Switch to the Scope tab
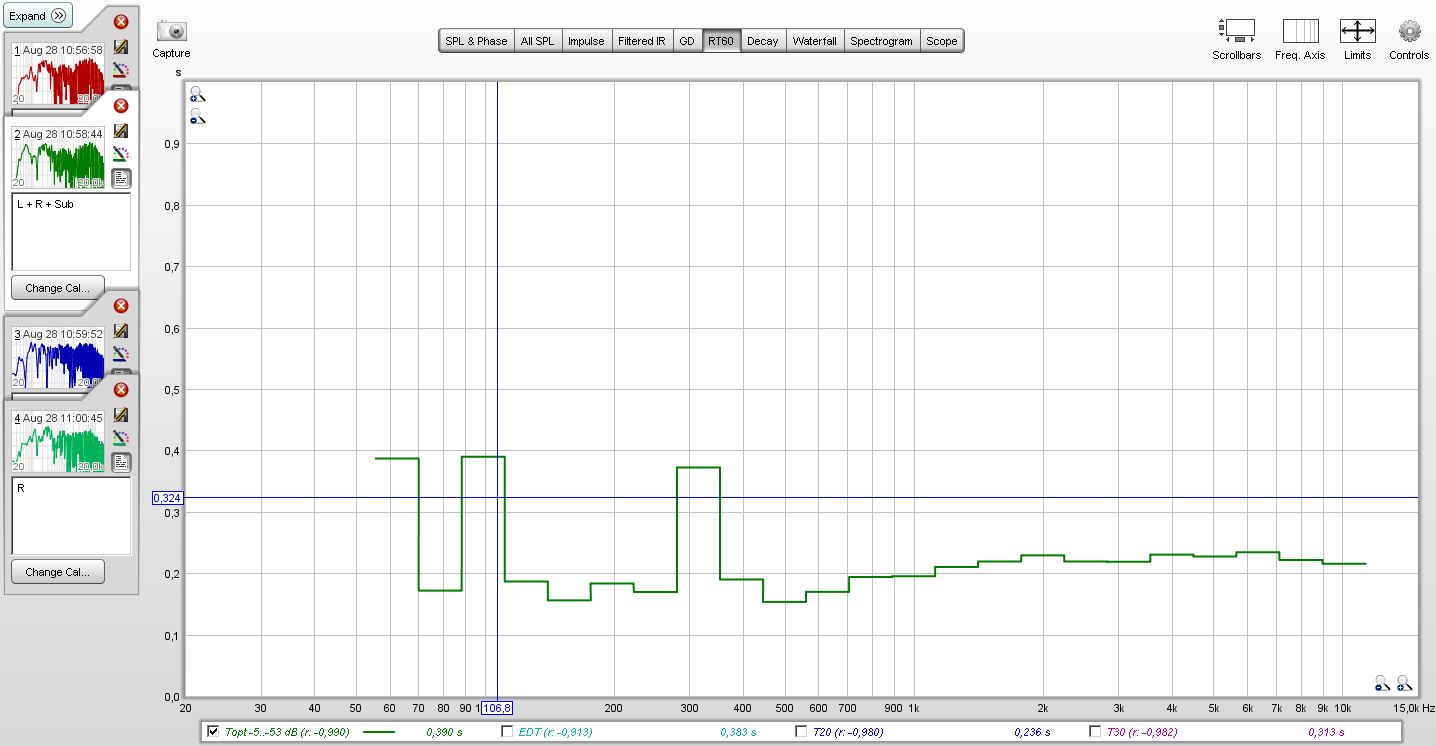The image size is (1436, 746). [942, 41]
